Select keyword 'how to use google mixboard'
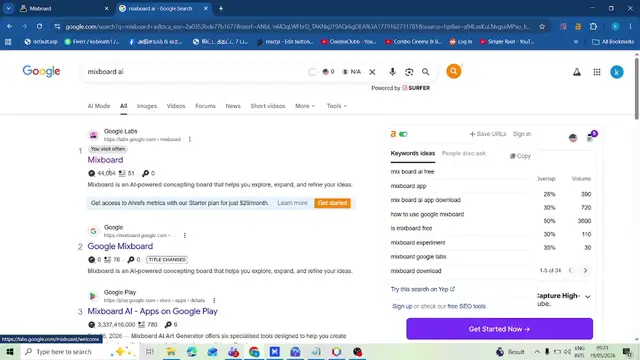The height and width of the screenshot is (360, 640). coord(427,214)
